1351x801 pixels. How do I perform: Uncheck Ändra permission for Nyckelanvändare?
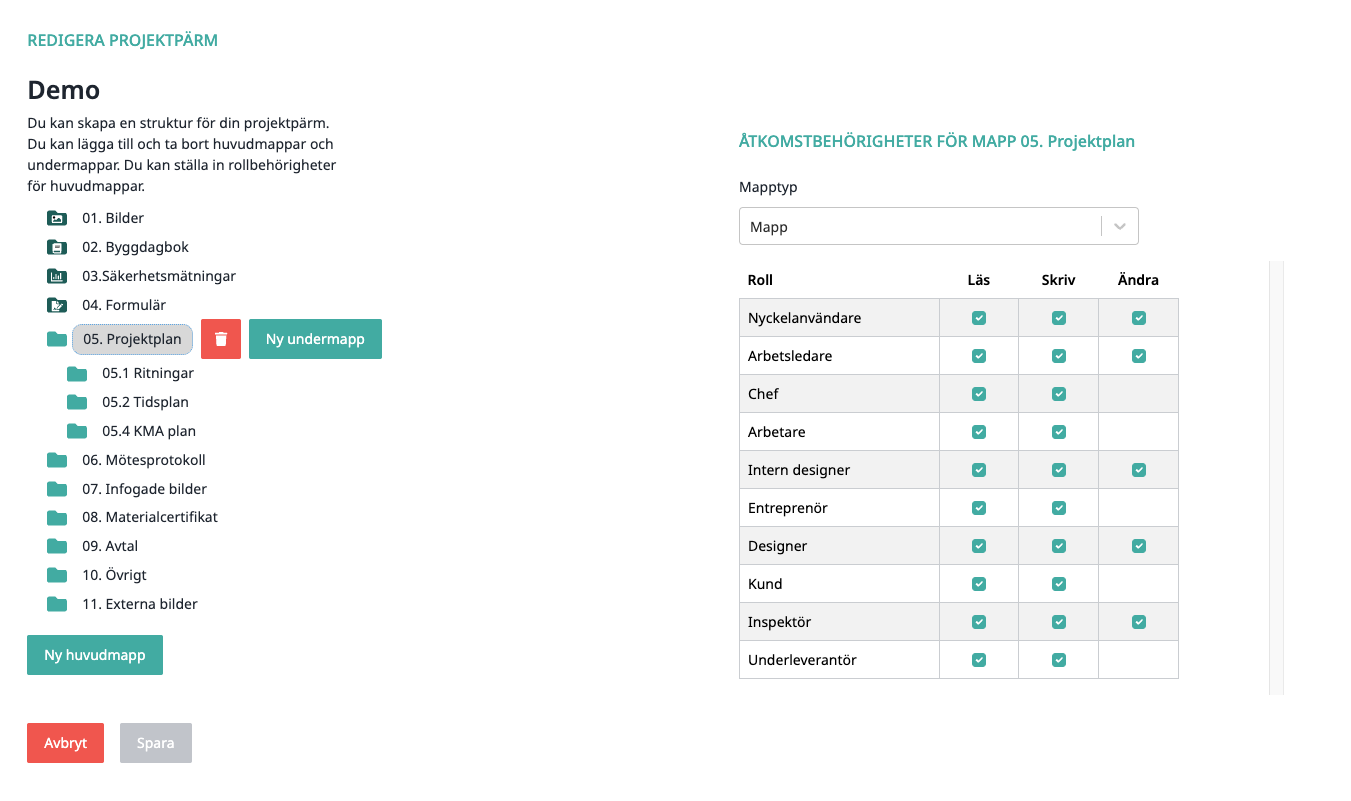pyautogui.click(x=1139, y=318)
